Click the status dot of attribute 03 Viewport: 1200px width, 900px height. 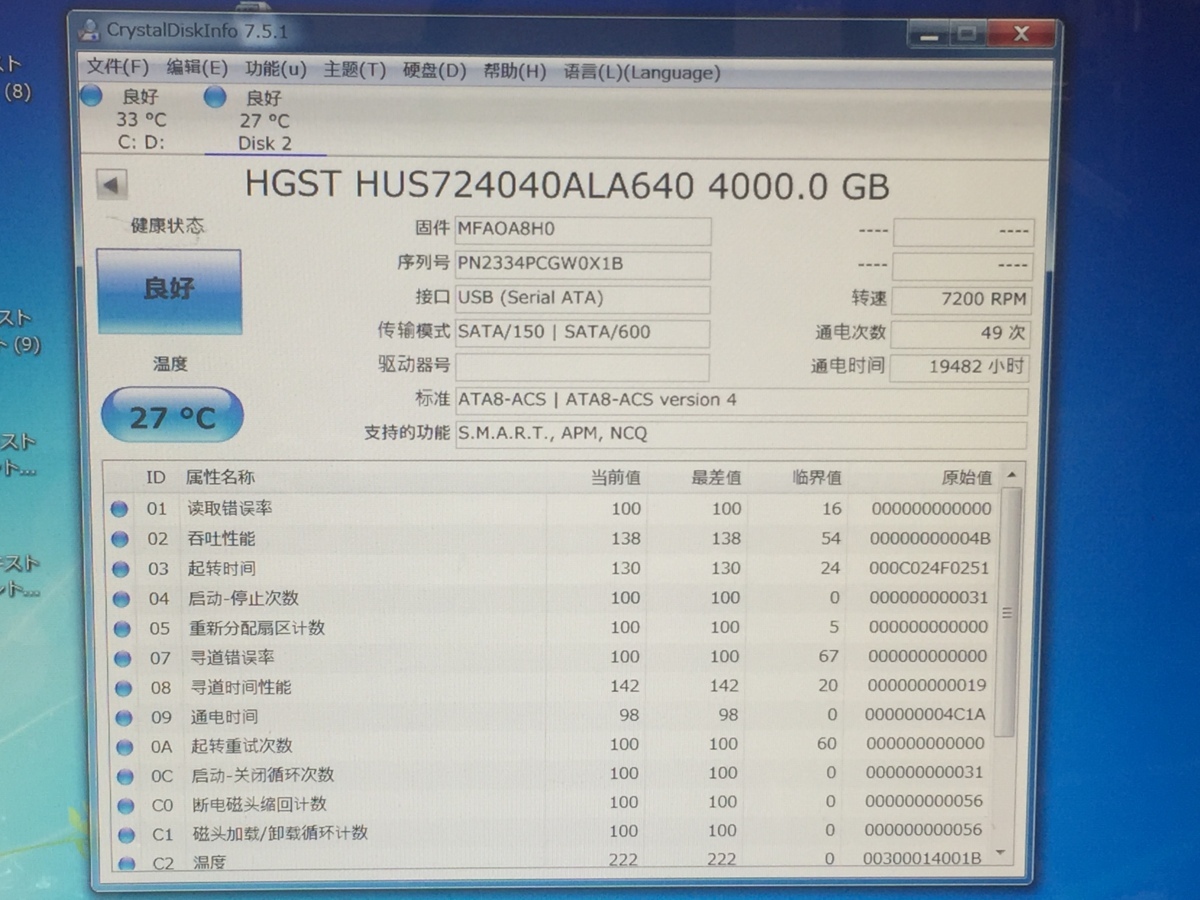121,569
